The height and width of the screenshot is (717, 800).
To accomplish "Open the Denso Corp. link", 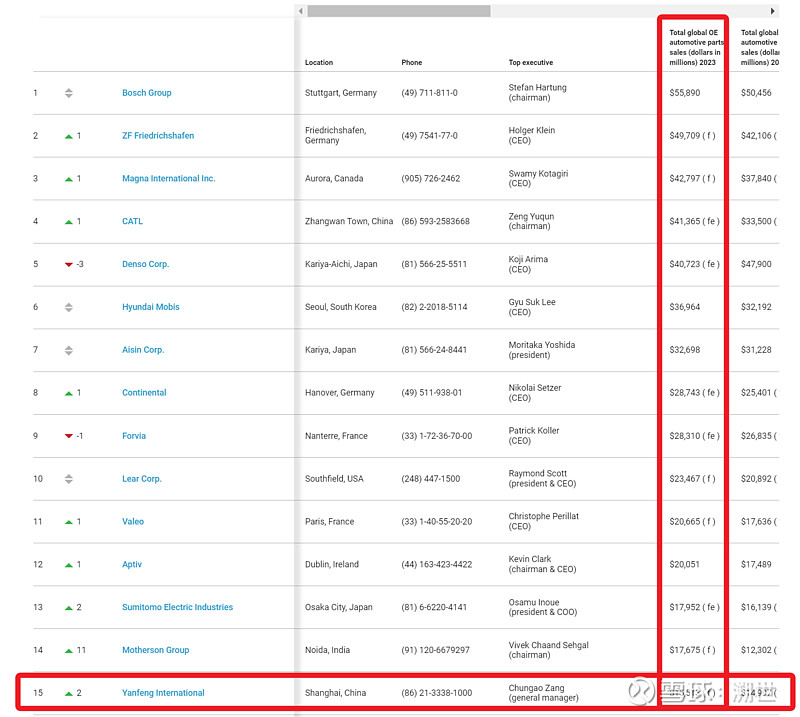I will 145,264.
